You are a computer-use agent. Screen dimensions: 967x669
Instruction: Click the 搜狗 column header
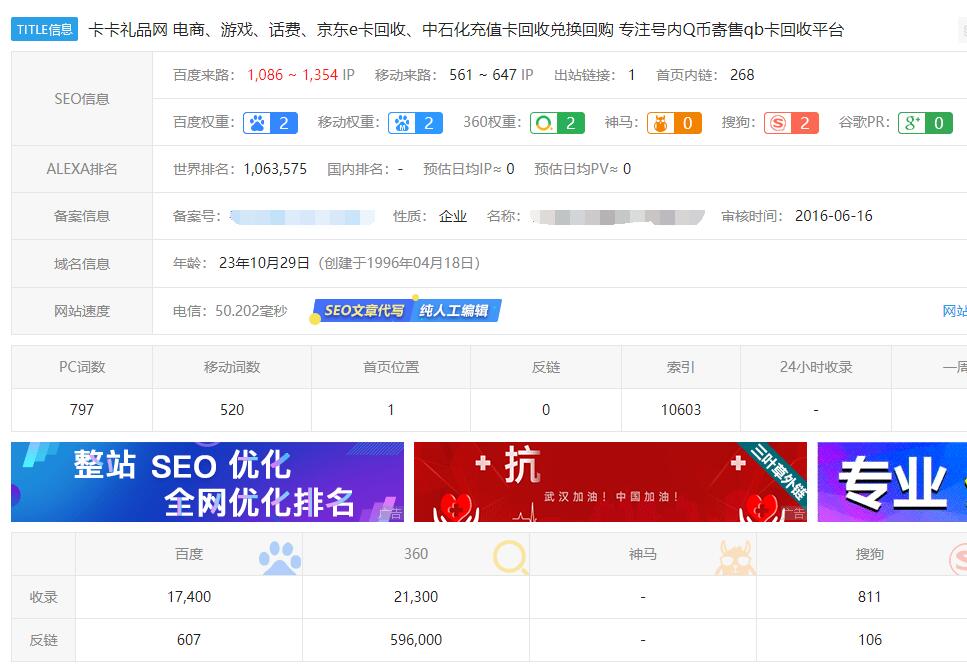pyautogui.click(x=870, y=554)
